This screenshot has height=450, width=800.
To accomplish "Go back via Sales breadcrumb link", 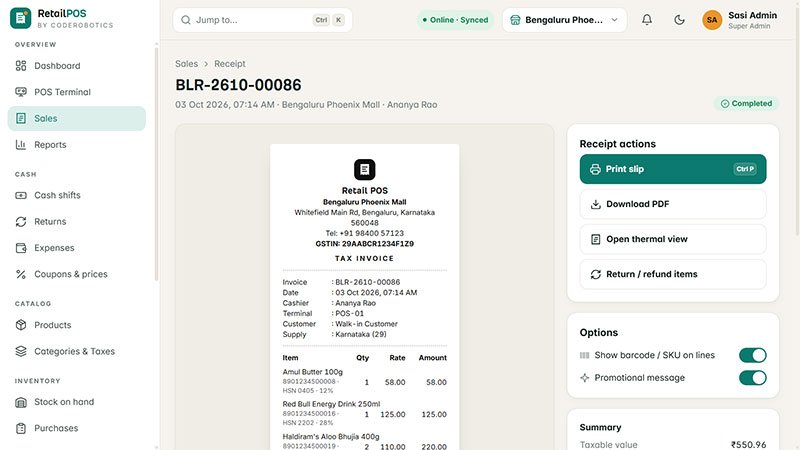I will click(186, 64).
